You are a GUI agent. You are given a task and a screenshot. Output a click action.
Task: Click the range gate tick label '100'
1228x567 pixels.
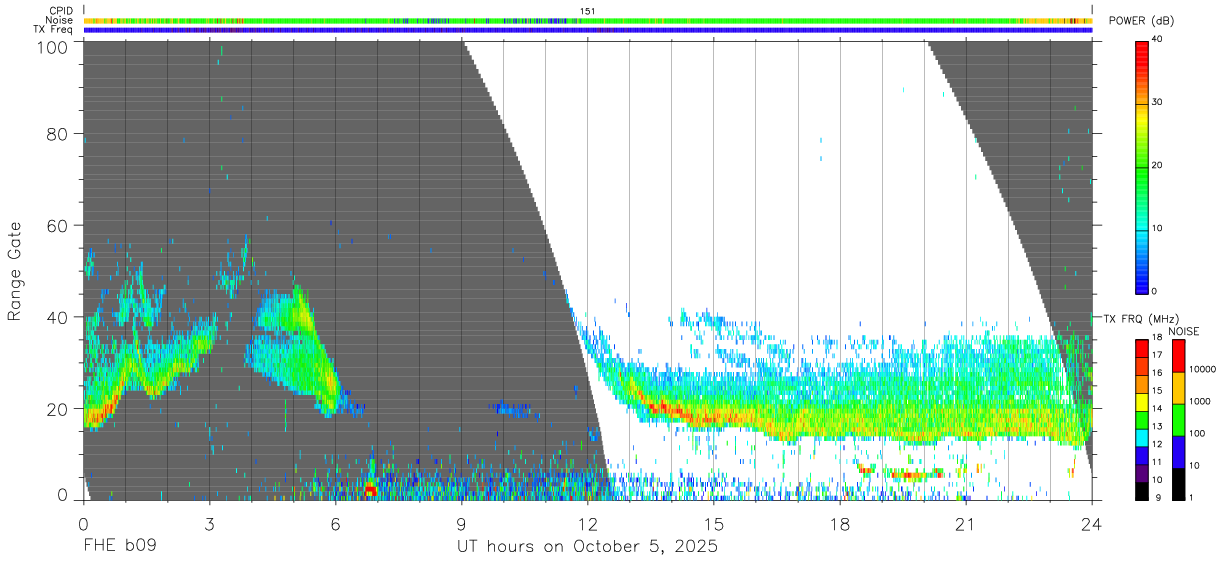coord(54,46)
